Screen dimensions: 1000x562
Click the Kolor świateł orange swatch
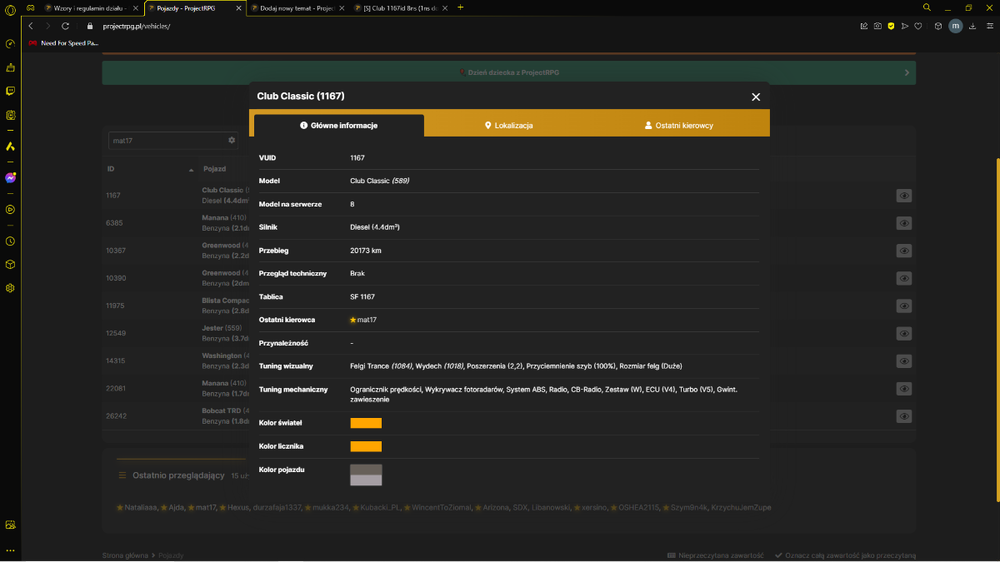(x=366, y=423)
